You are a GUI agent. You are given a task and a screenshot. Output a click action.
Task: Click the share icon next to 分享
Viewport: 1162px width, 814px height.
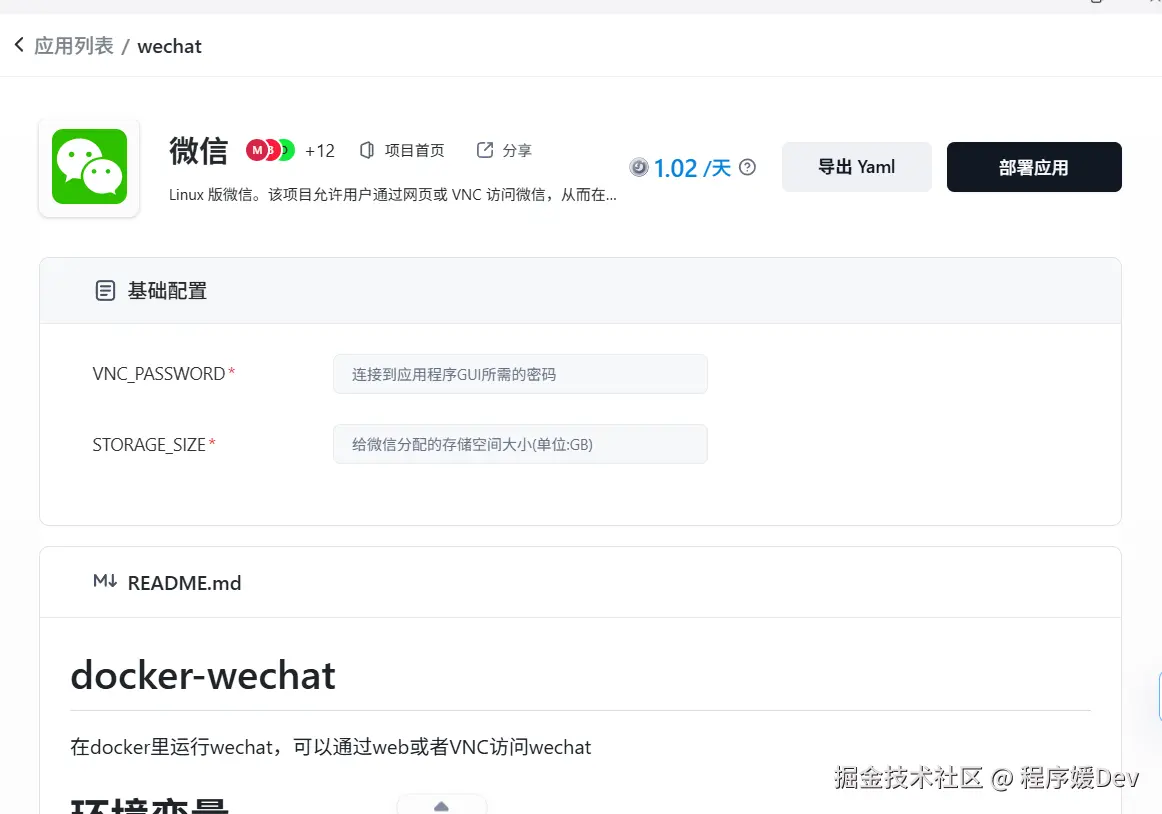tap(485, 150)
